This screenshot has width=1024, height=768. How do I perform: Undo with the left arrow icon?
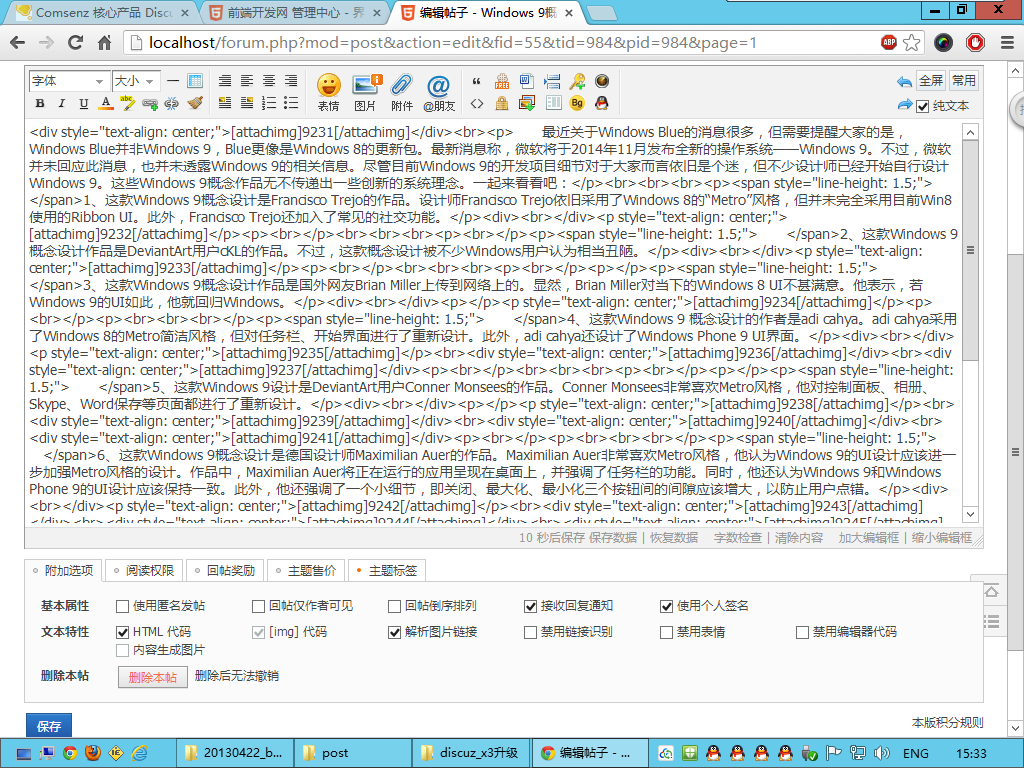point(904,82)
